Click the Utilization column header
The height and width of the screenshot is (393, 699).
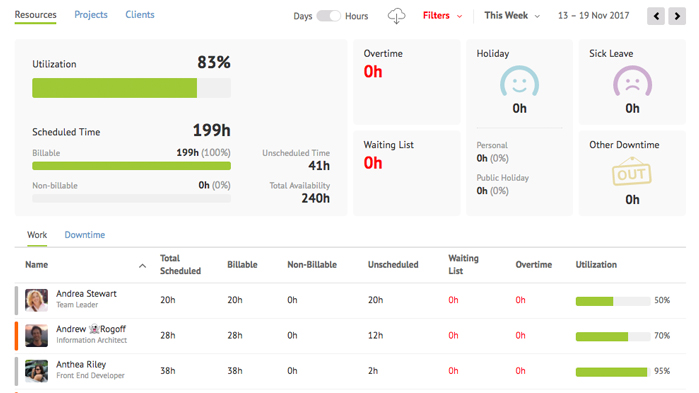coord(596,265)
